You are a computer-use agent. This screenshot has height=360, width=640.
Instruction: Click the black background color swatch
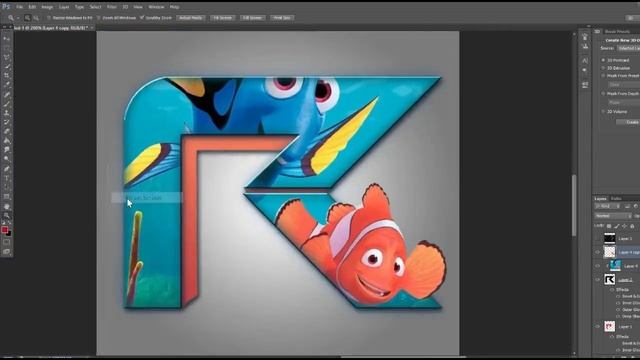pos(9,233)
